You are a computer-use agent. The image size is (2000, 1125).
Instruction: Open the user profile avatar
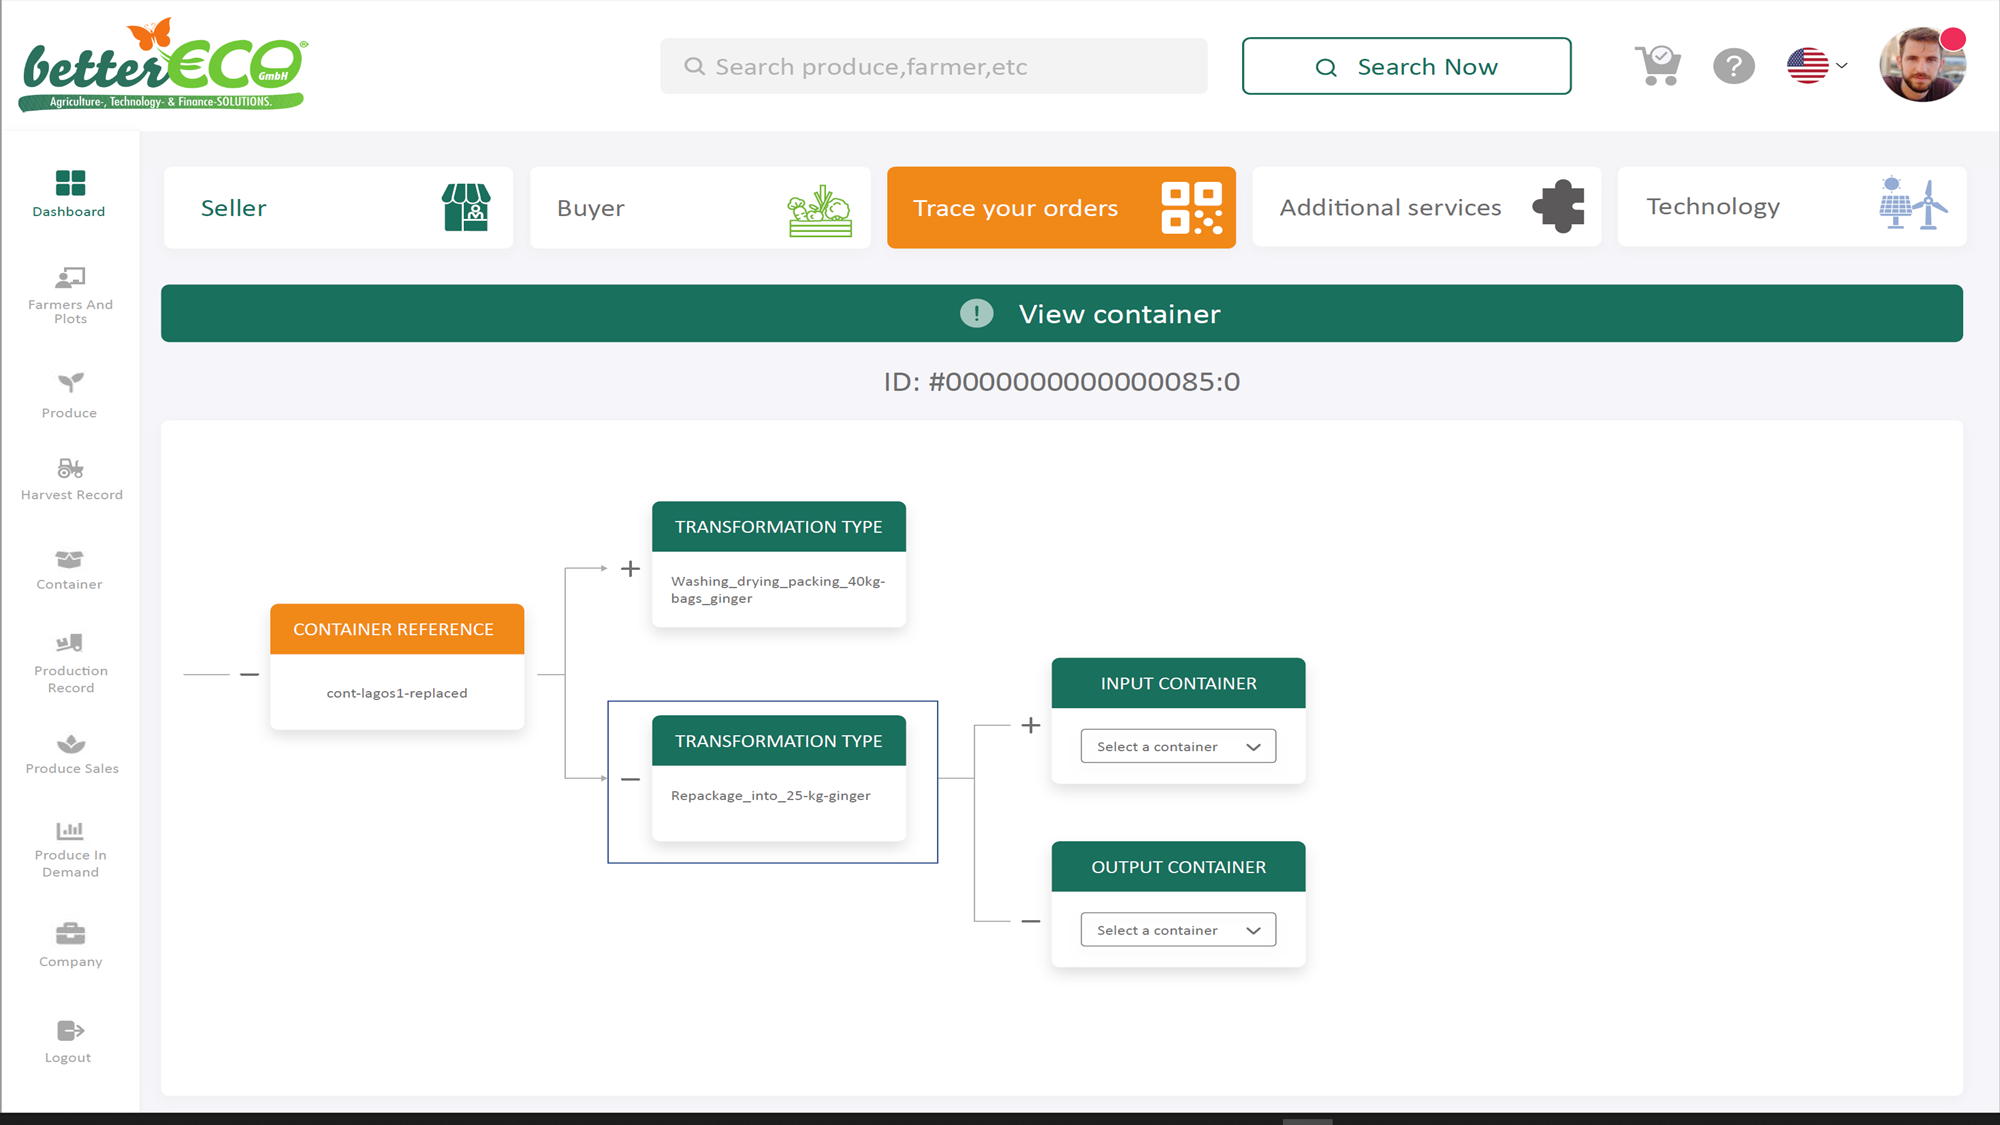(x=1922, y=64)
